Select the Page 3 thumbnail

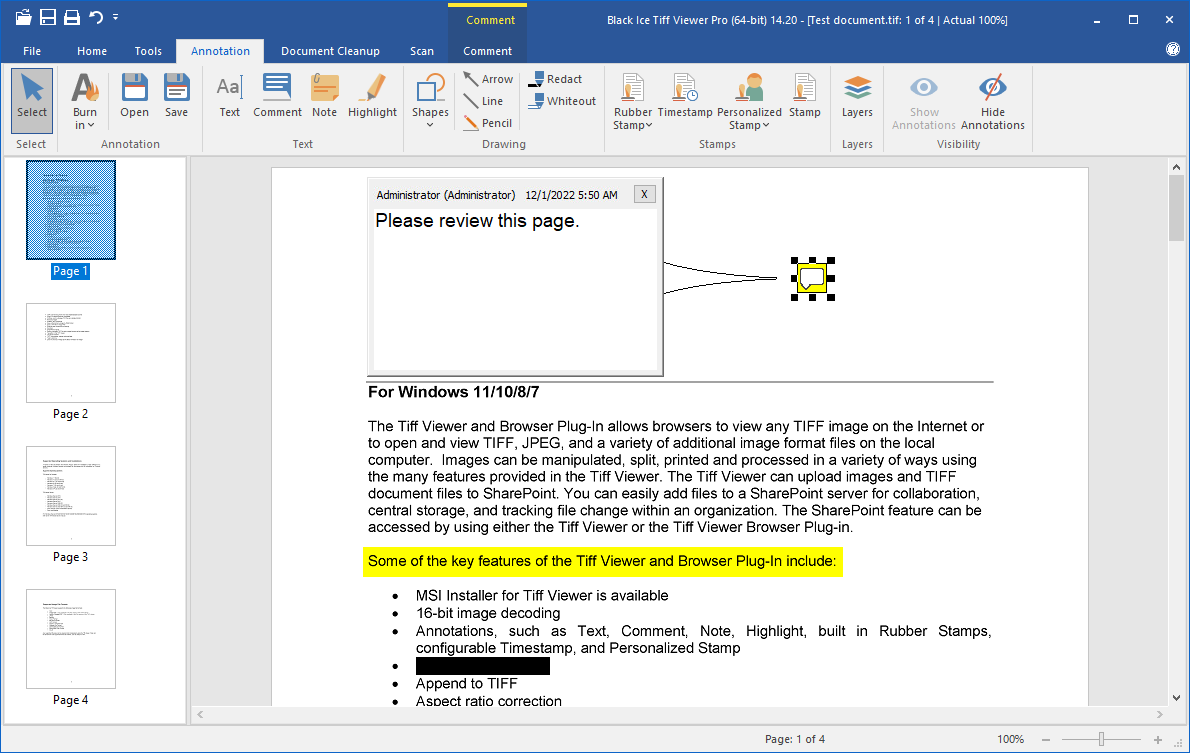[x=71, y=497]
